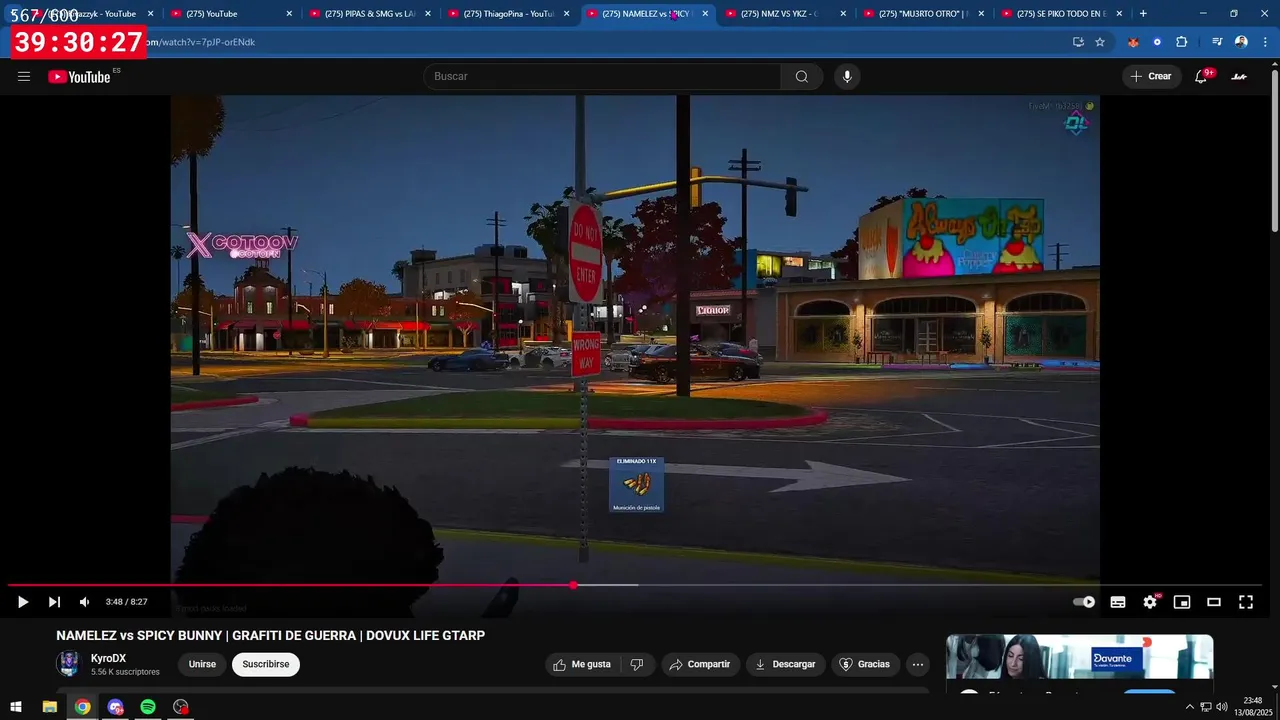Toggle autoplay switch in player

[1084, 602]
